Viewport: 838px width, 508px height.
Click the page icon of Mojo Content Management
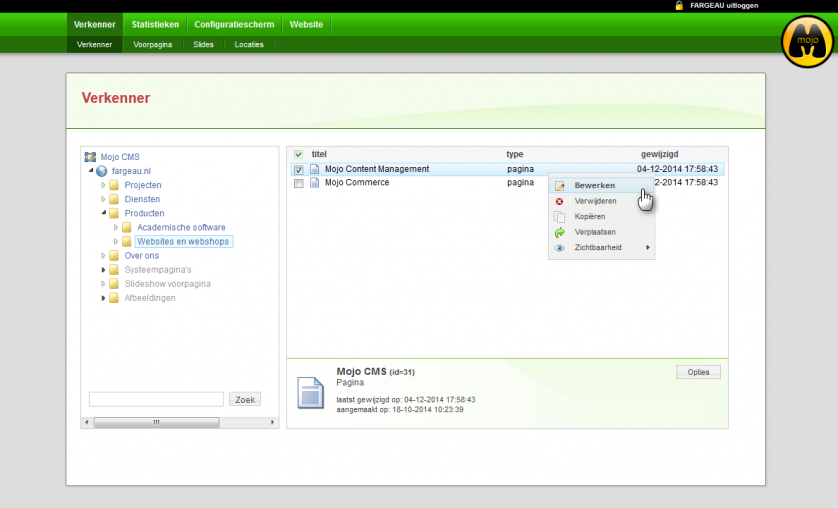315,169
